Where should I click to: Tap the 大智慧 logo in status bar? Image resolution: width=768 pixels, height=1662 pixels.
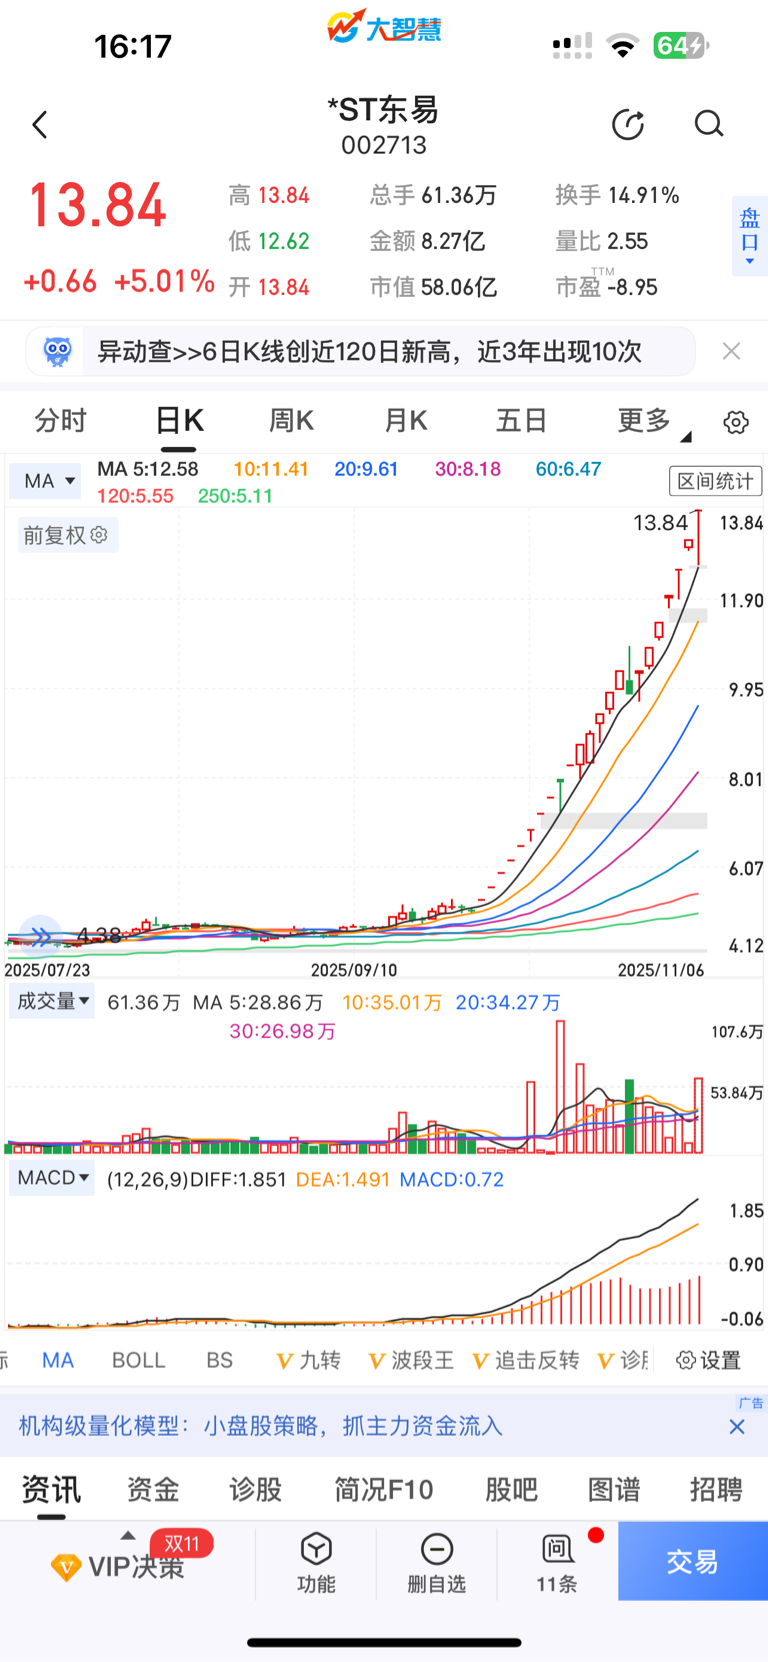384,27
